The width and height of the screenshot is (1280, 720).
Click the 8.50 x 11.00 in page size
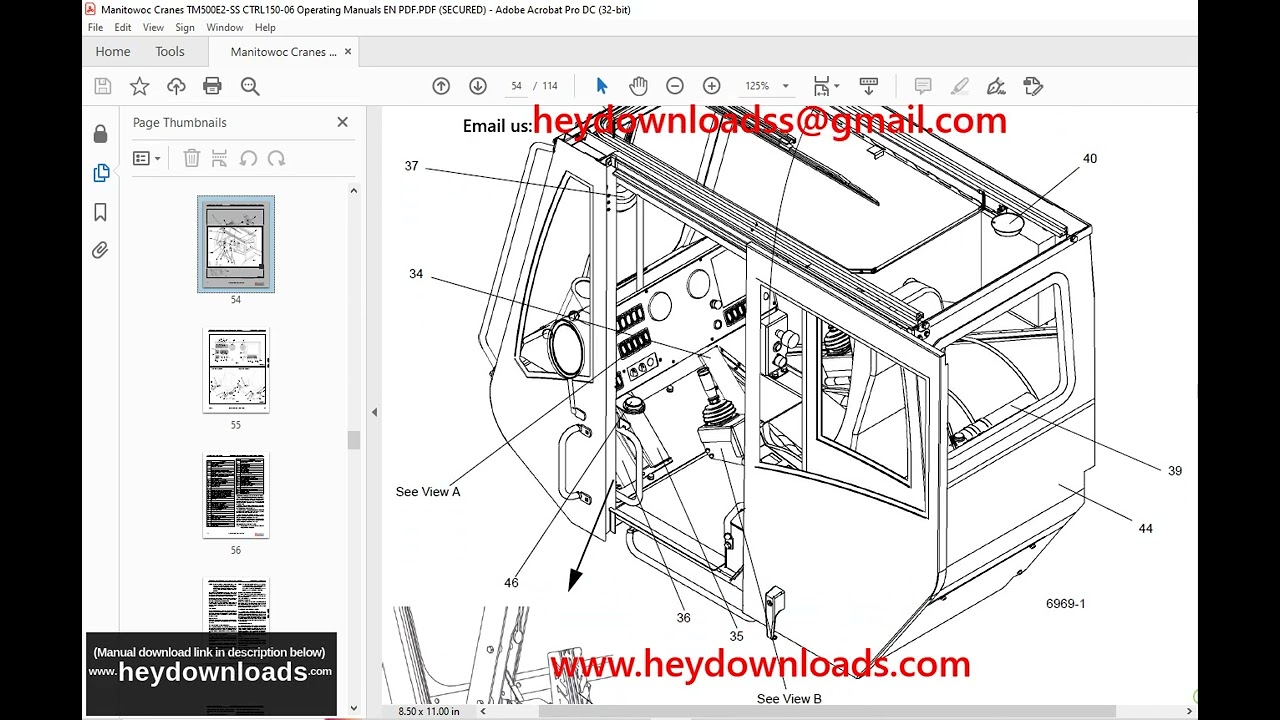tap(428, 711)
